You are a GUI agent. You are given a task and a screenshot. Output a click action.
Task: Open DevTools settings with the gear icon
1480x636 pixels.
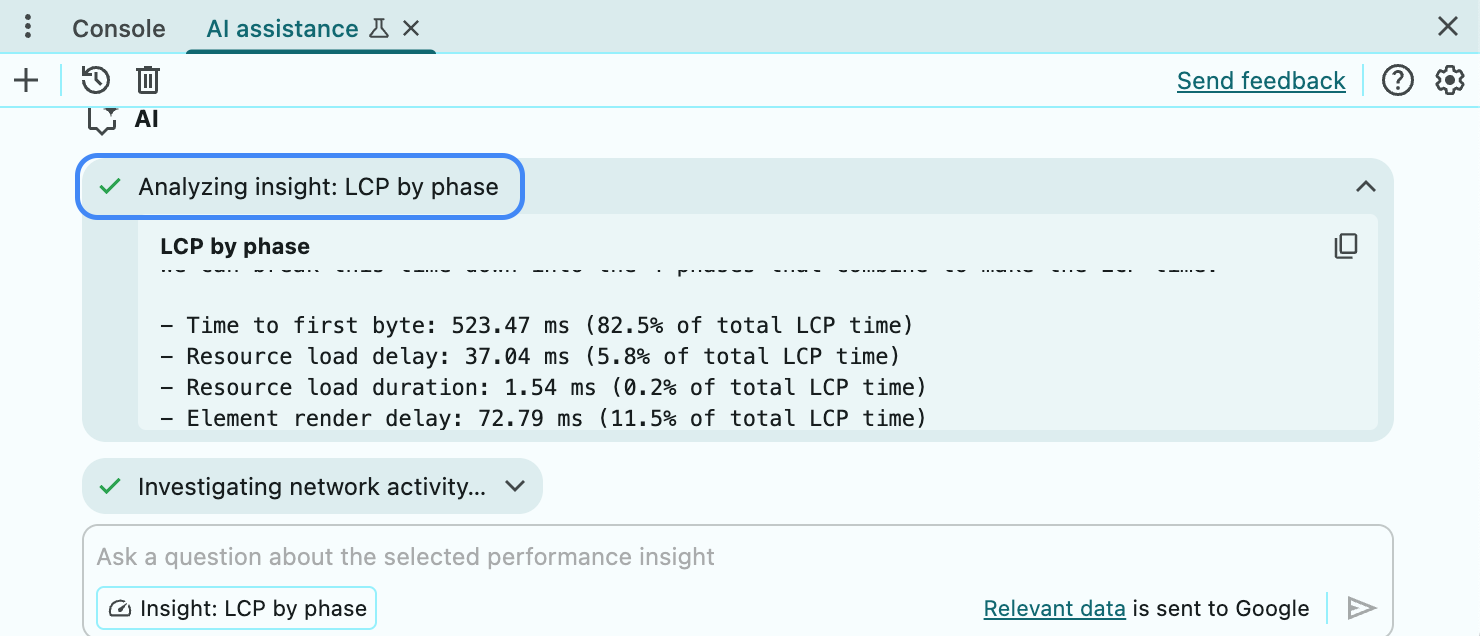click(1449, 80)
